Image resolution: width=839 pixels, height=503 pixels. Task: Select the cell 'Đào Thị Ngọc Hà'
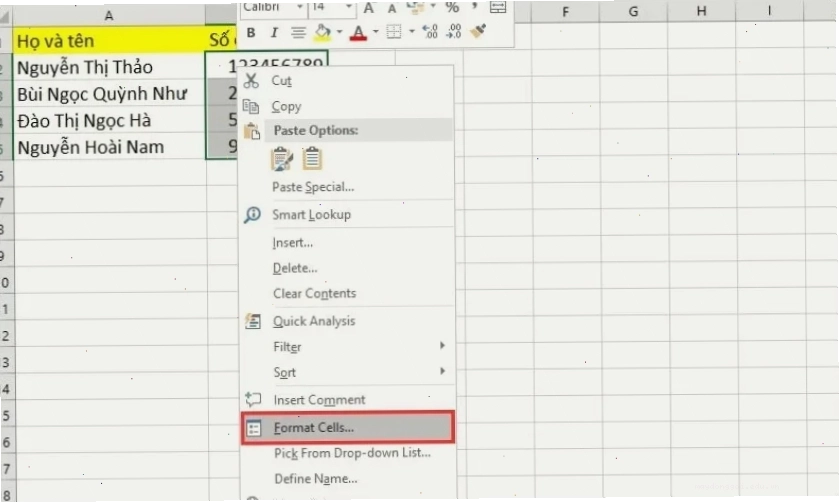[109, 120]
